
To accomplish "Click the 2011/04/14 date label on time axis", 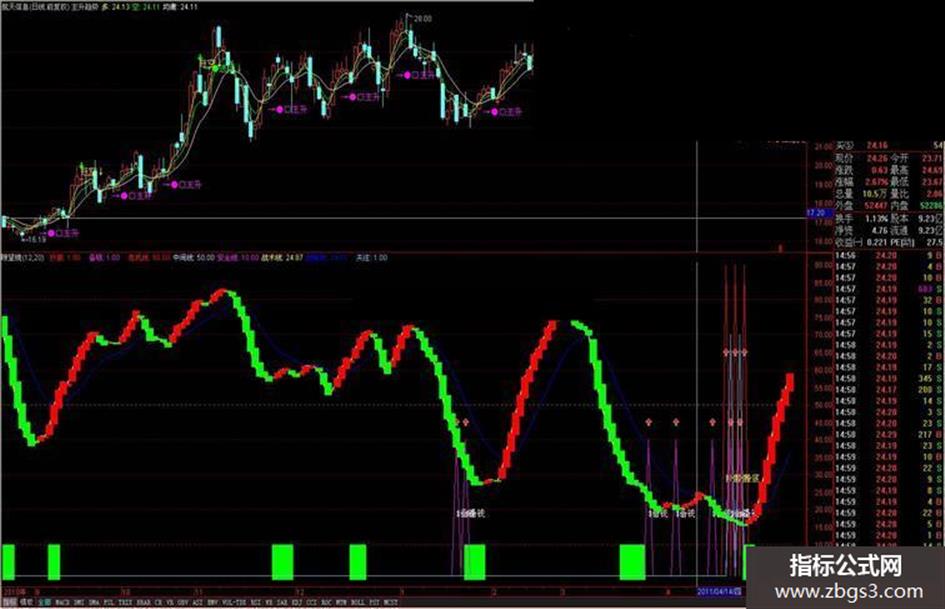I will (720, 592).
